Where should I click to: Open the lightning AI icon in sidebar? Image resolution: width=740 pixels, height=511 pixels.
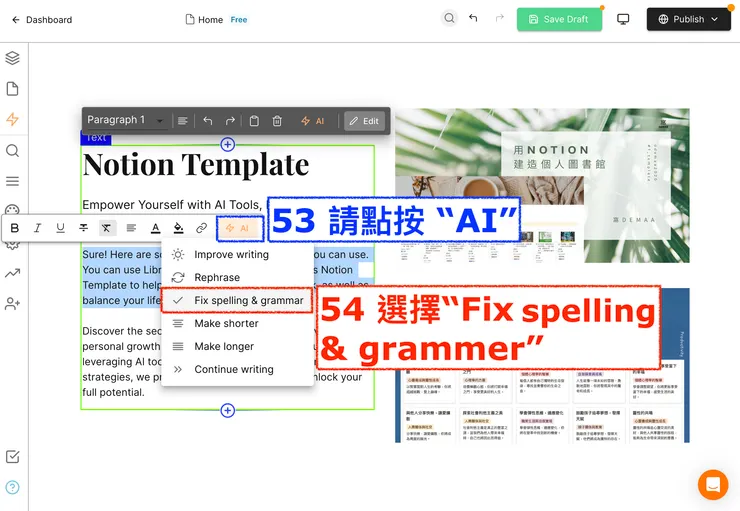[x=13, y=119]
